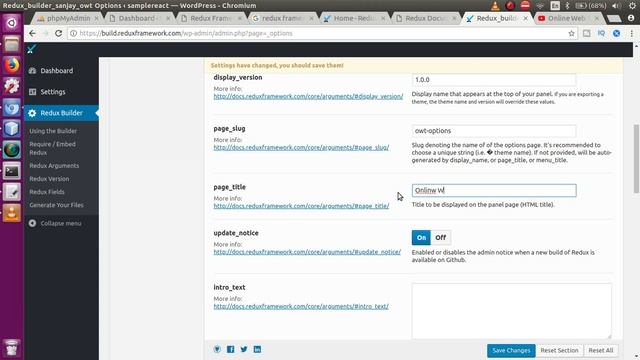Click Save Changes button
Viewport: 640px width, 360px height.
point(511,351)
